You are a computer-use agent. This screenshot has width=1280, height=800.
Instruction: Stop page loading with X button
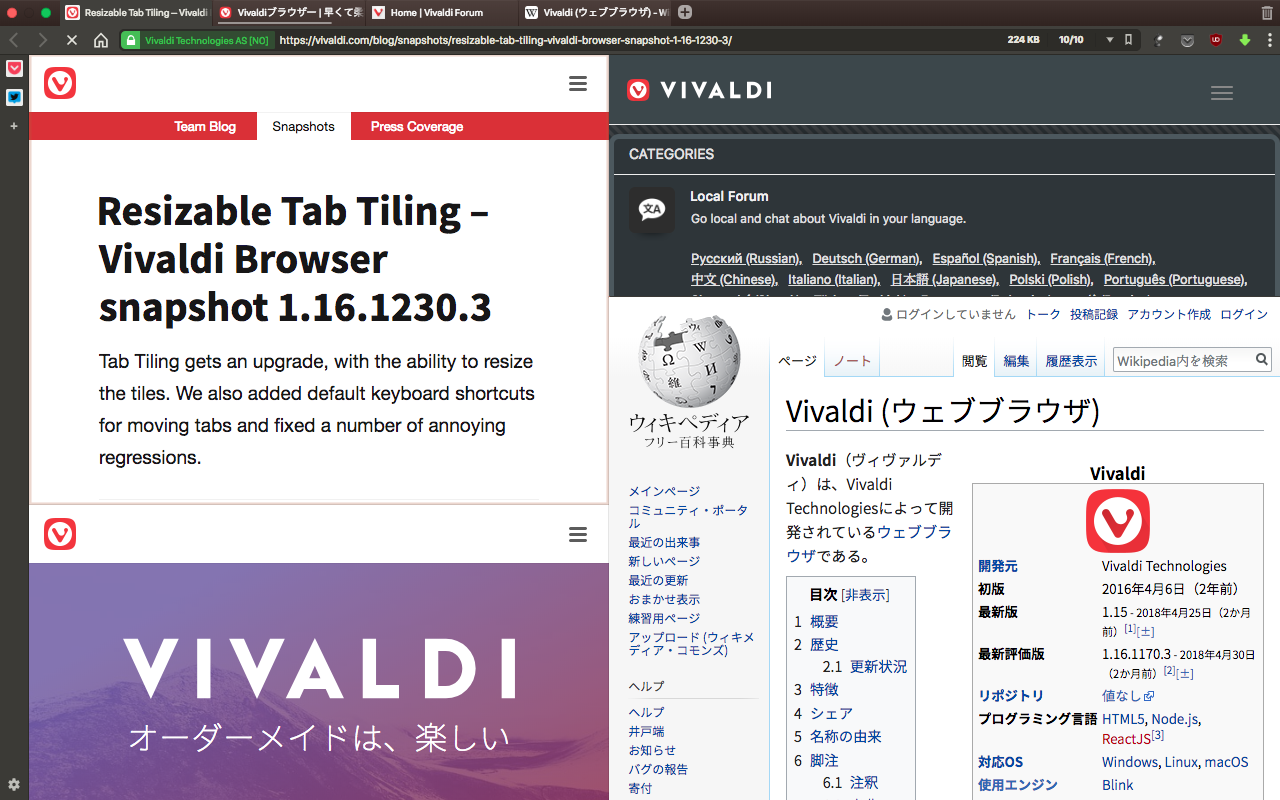pos(72,40)
